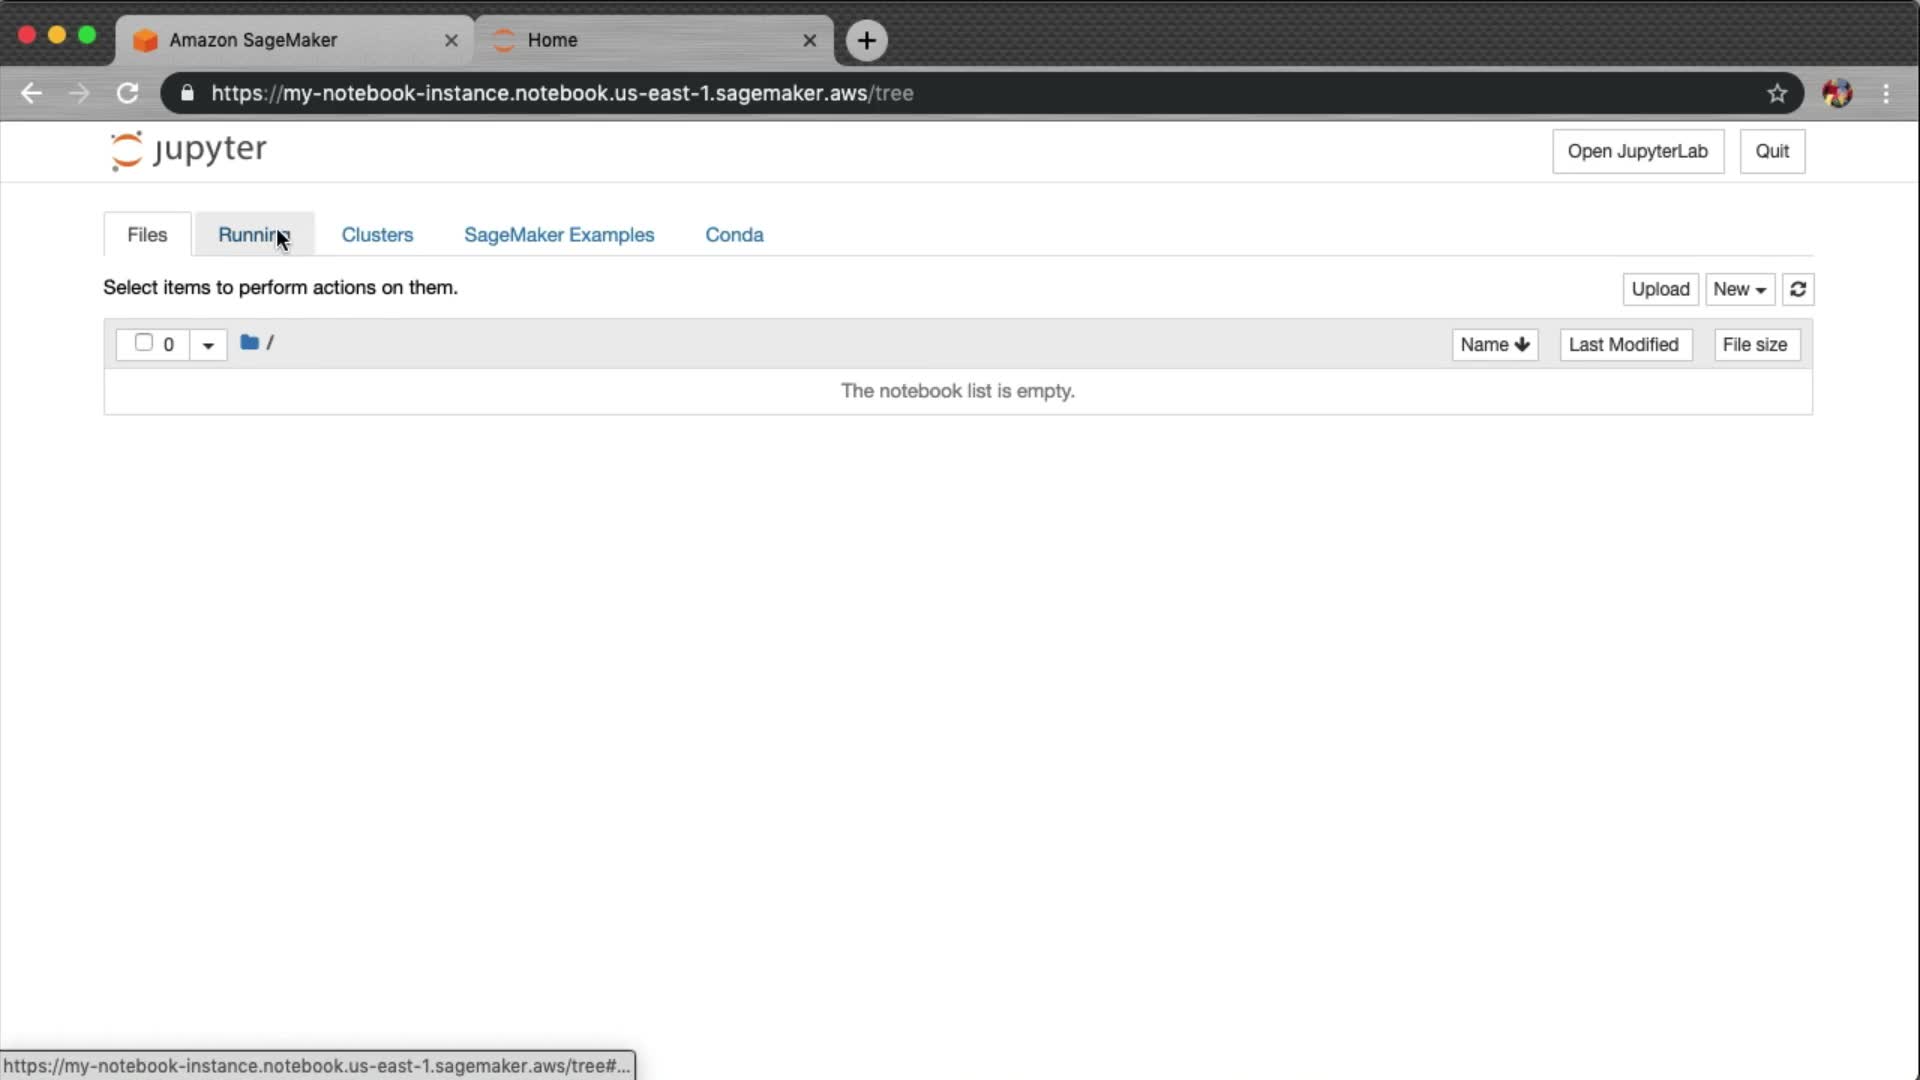Switch to the Conda tab

pos(734,234)
